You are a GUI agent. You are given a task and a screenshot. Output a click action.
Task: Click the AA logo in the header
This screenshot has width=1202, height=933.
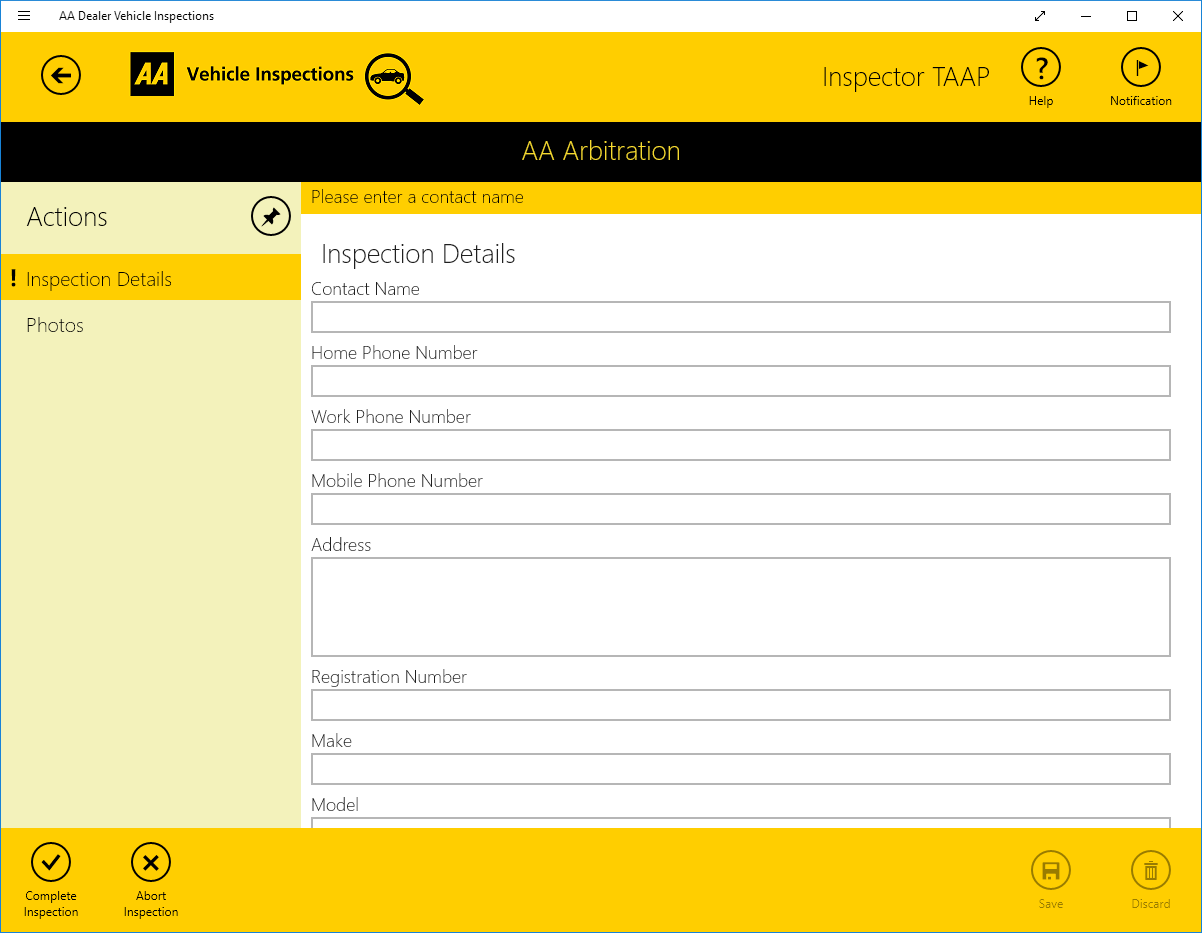(x=152, y=74)
